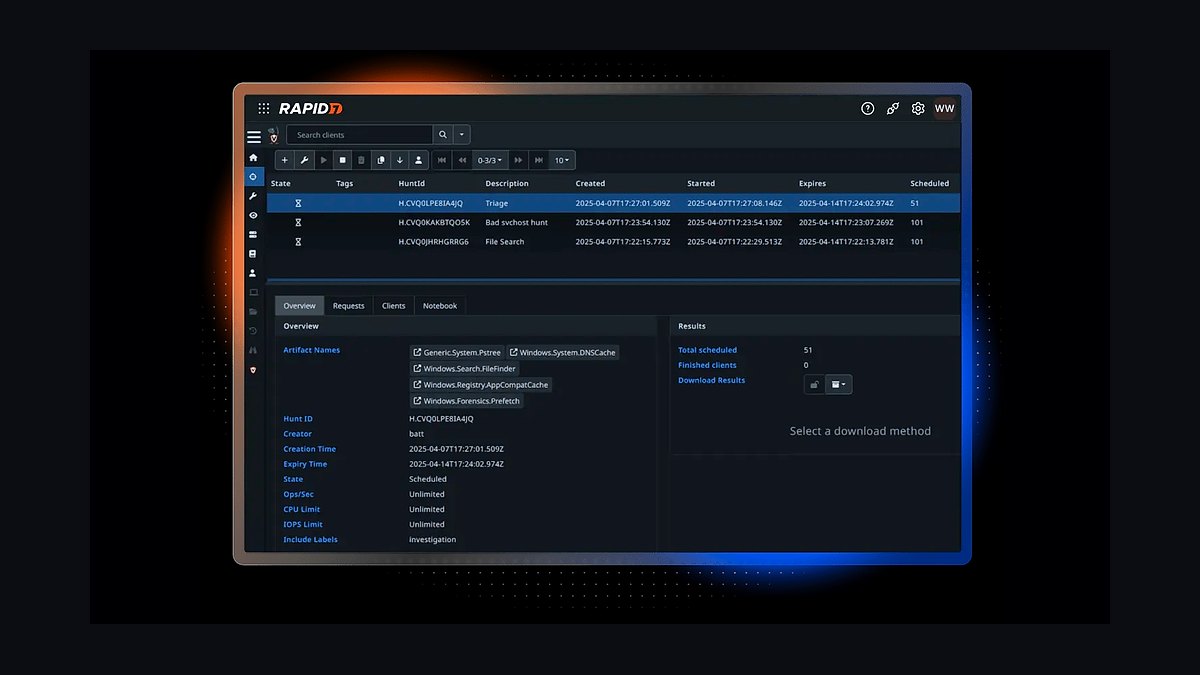
Task: Open Windows.System.DNSCache artifact link
Action: tap(563, 352)
